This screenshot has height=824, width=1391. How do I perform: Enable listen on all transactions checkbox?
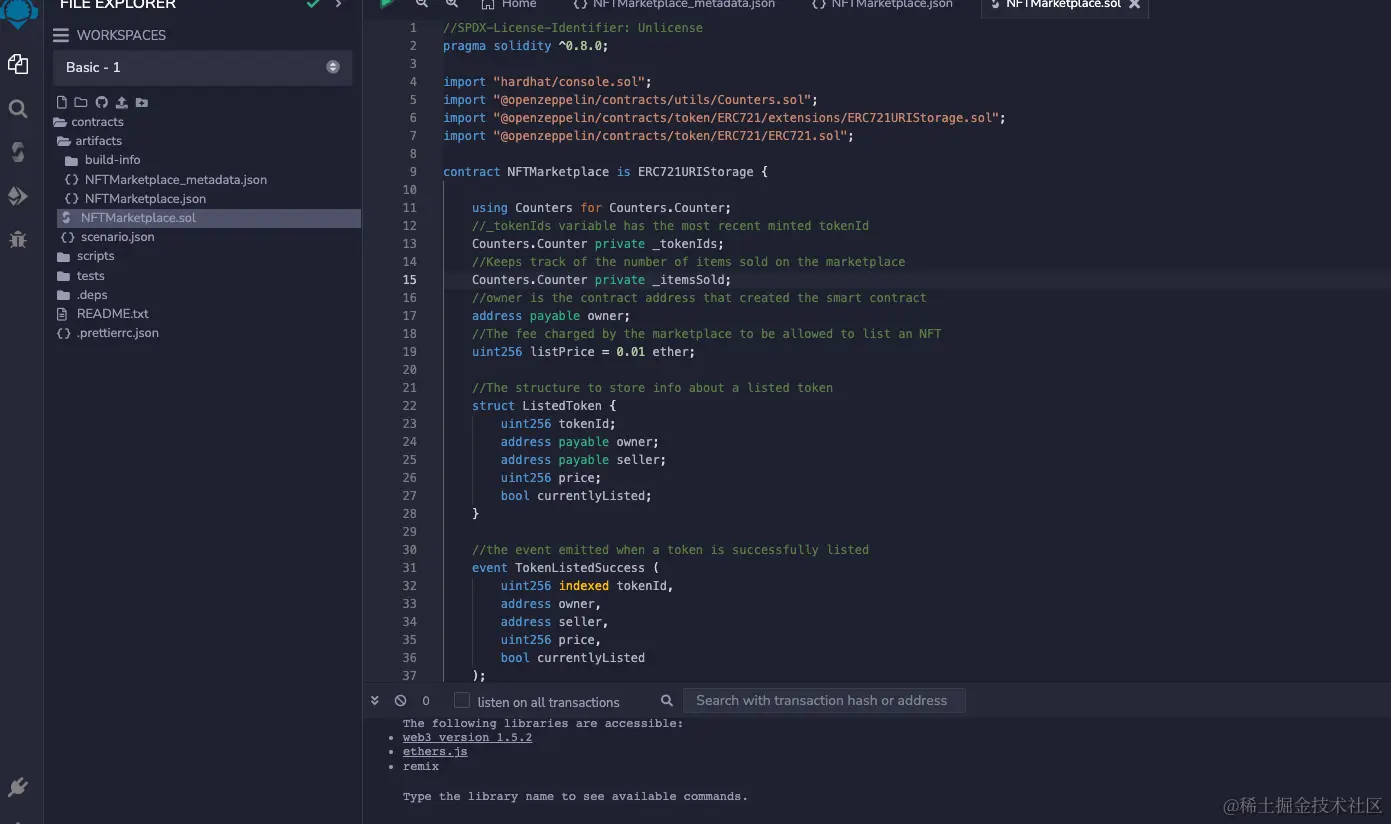click(462, 700)
